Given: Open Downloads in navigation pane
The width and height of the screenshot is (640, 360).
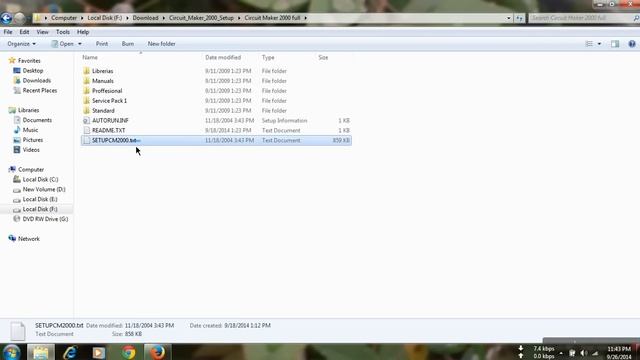Looking at the screenshot, I should tap(37, 80).
